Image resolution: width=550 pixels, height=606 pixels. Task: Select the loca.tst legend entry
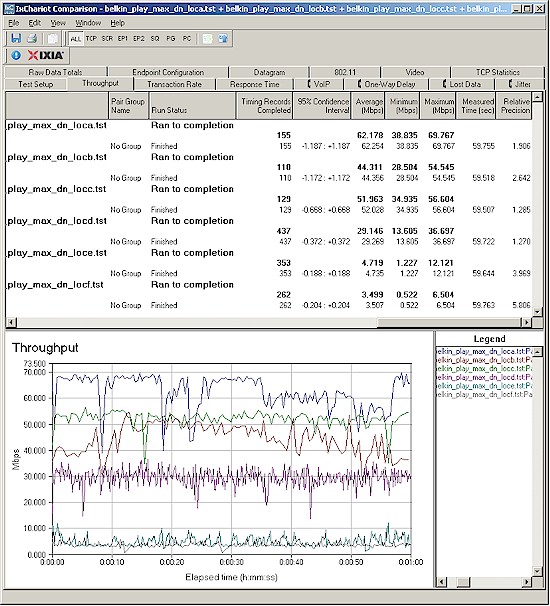pyautogui.click(x=484, y=351)
